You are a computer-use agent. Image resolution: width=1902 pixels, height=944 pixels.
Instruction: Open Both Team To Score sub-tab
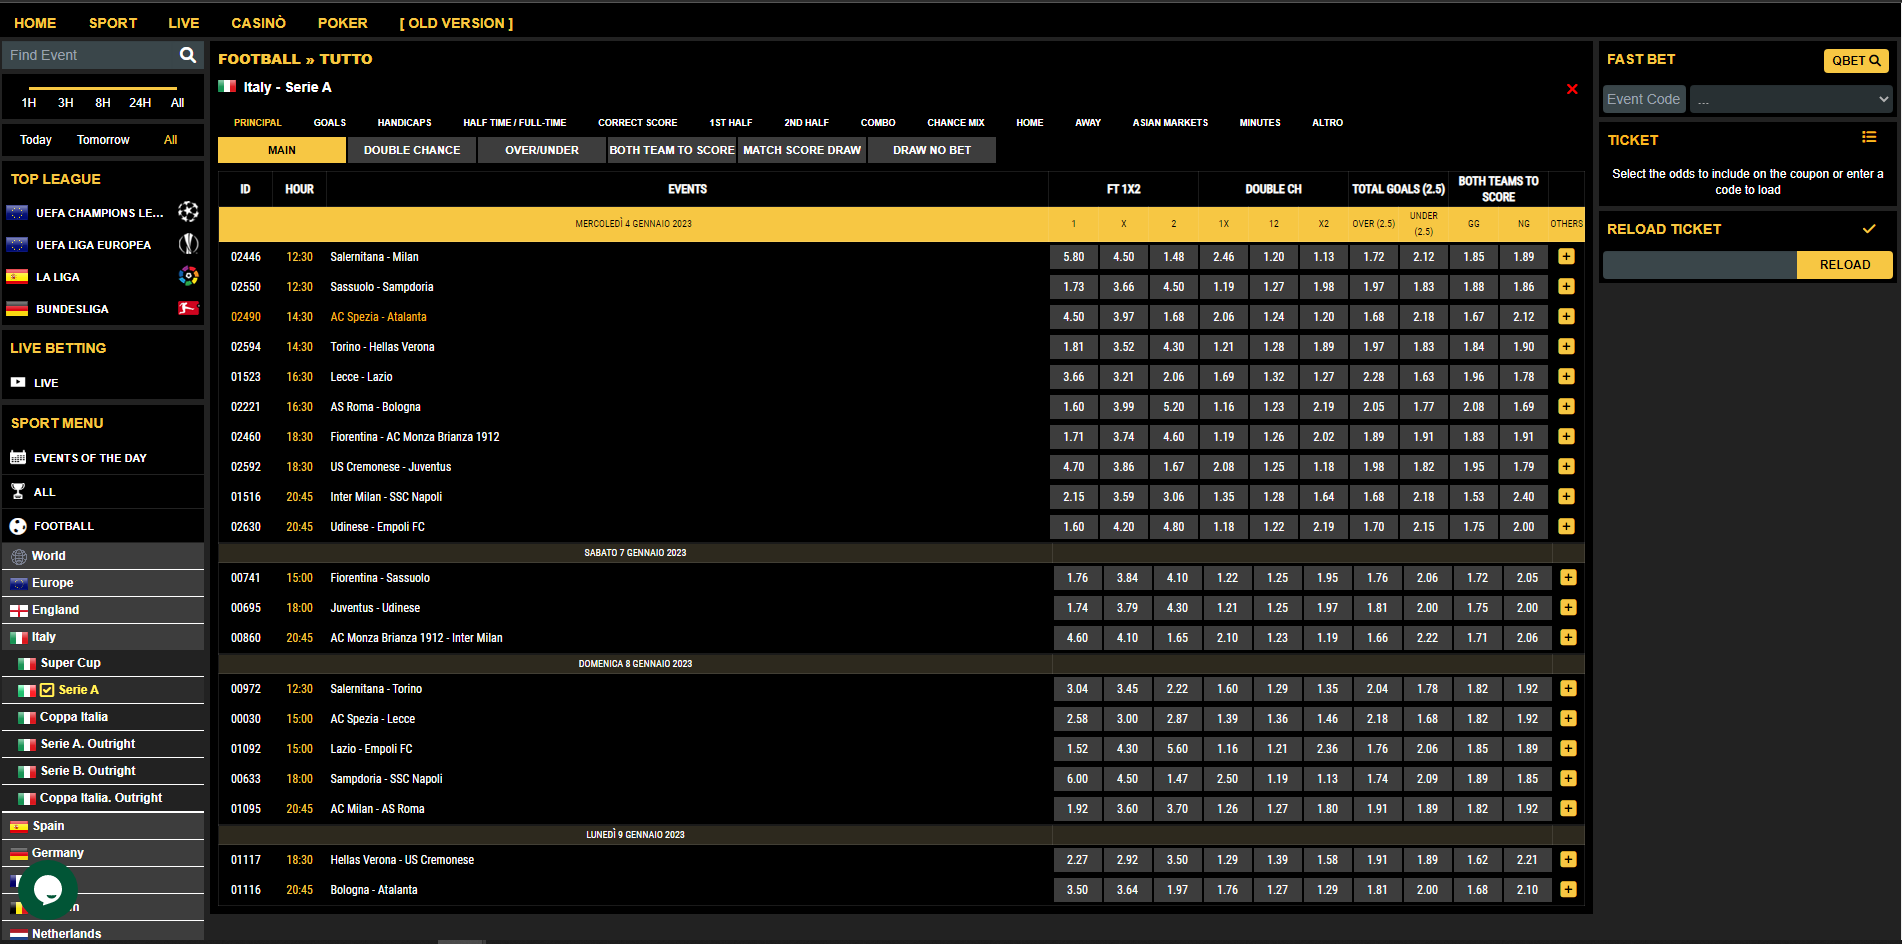[672, 150]
